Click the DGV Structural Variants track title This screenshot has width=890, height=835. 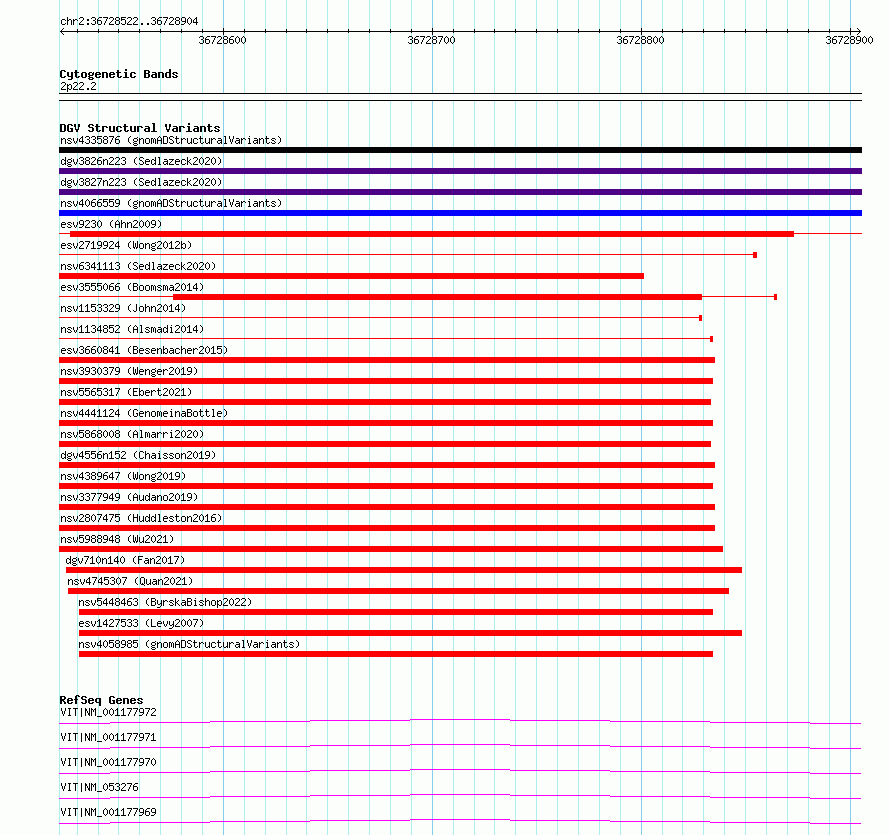click(x=140, y=128)
